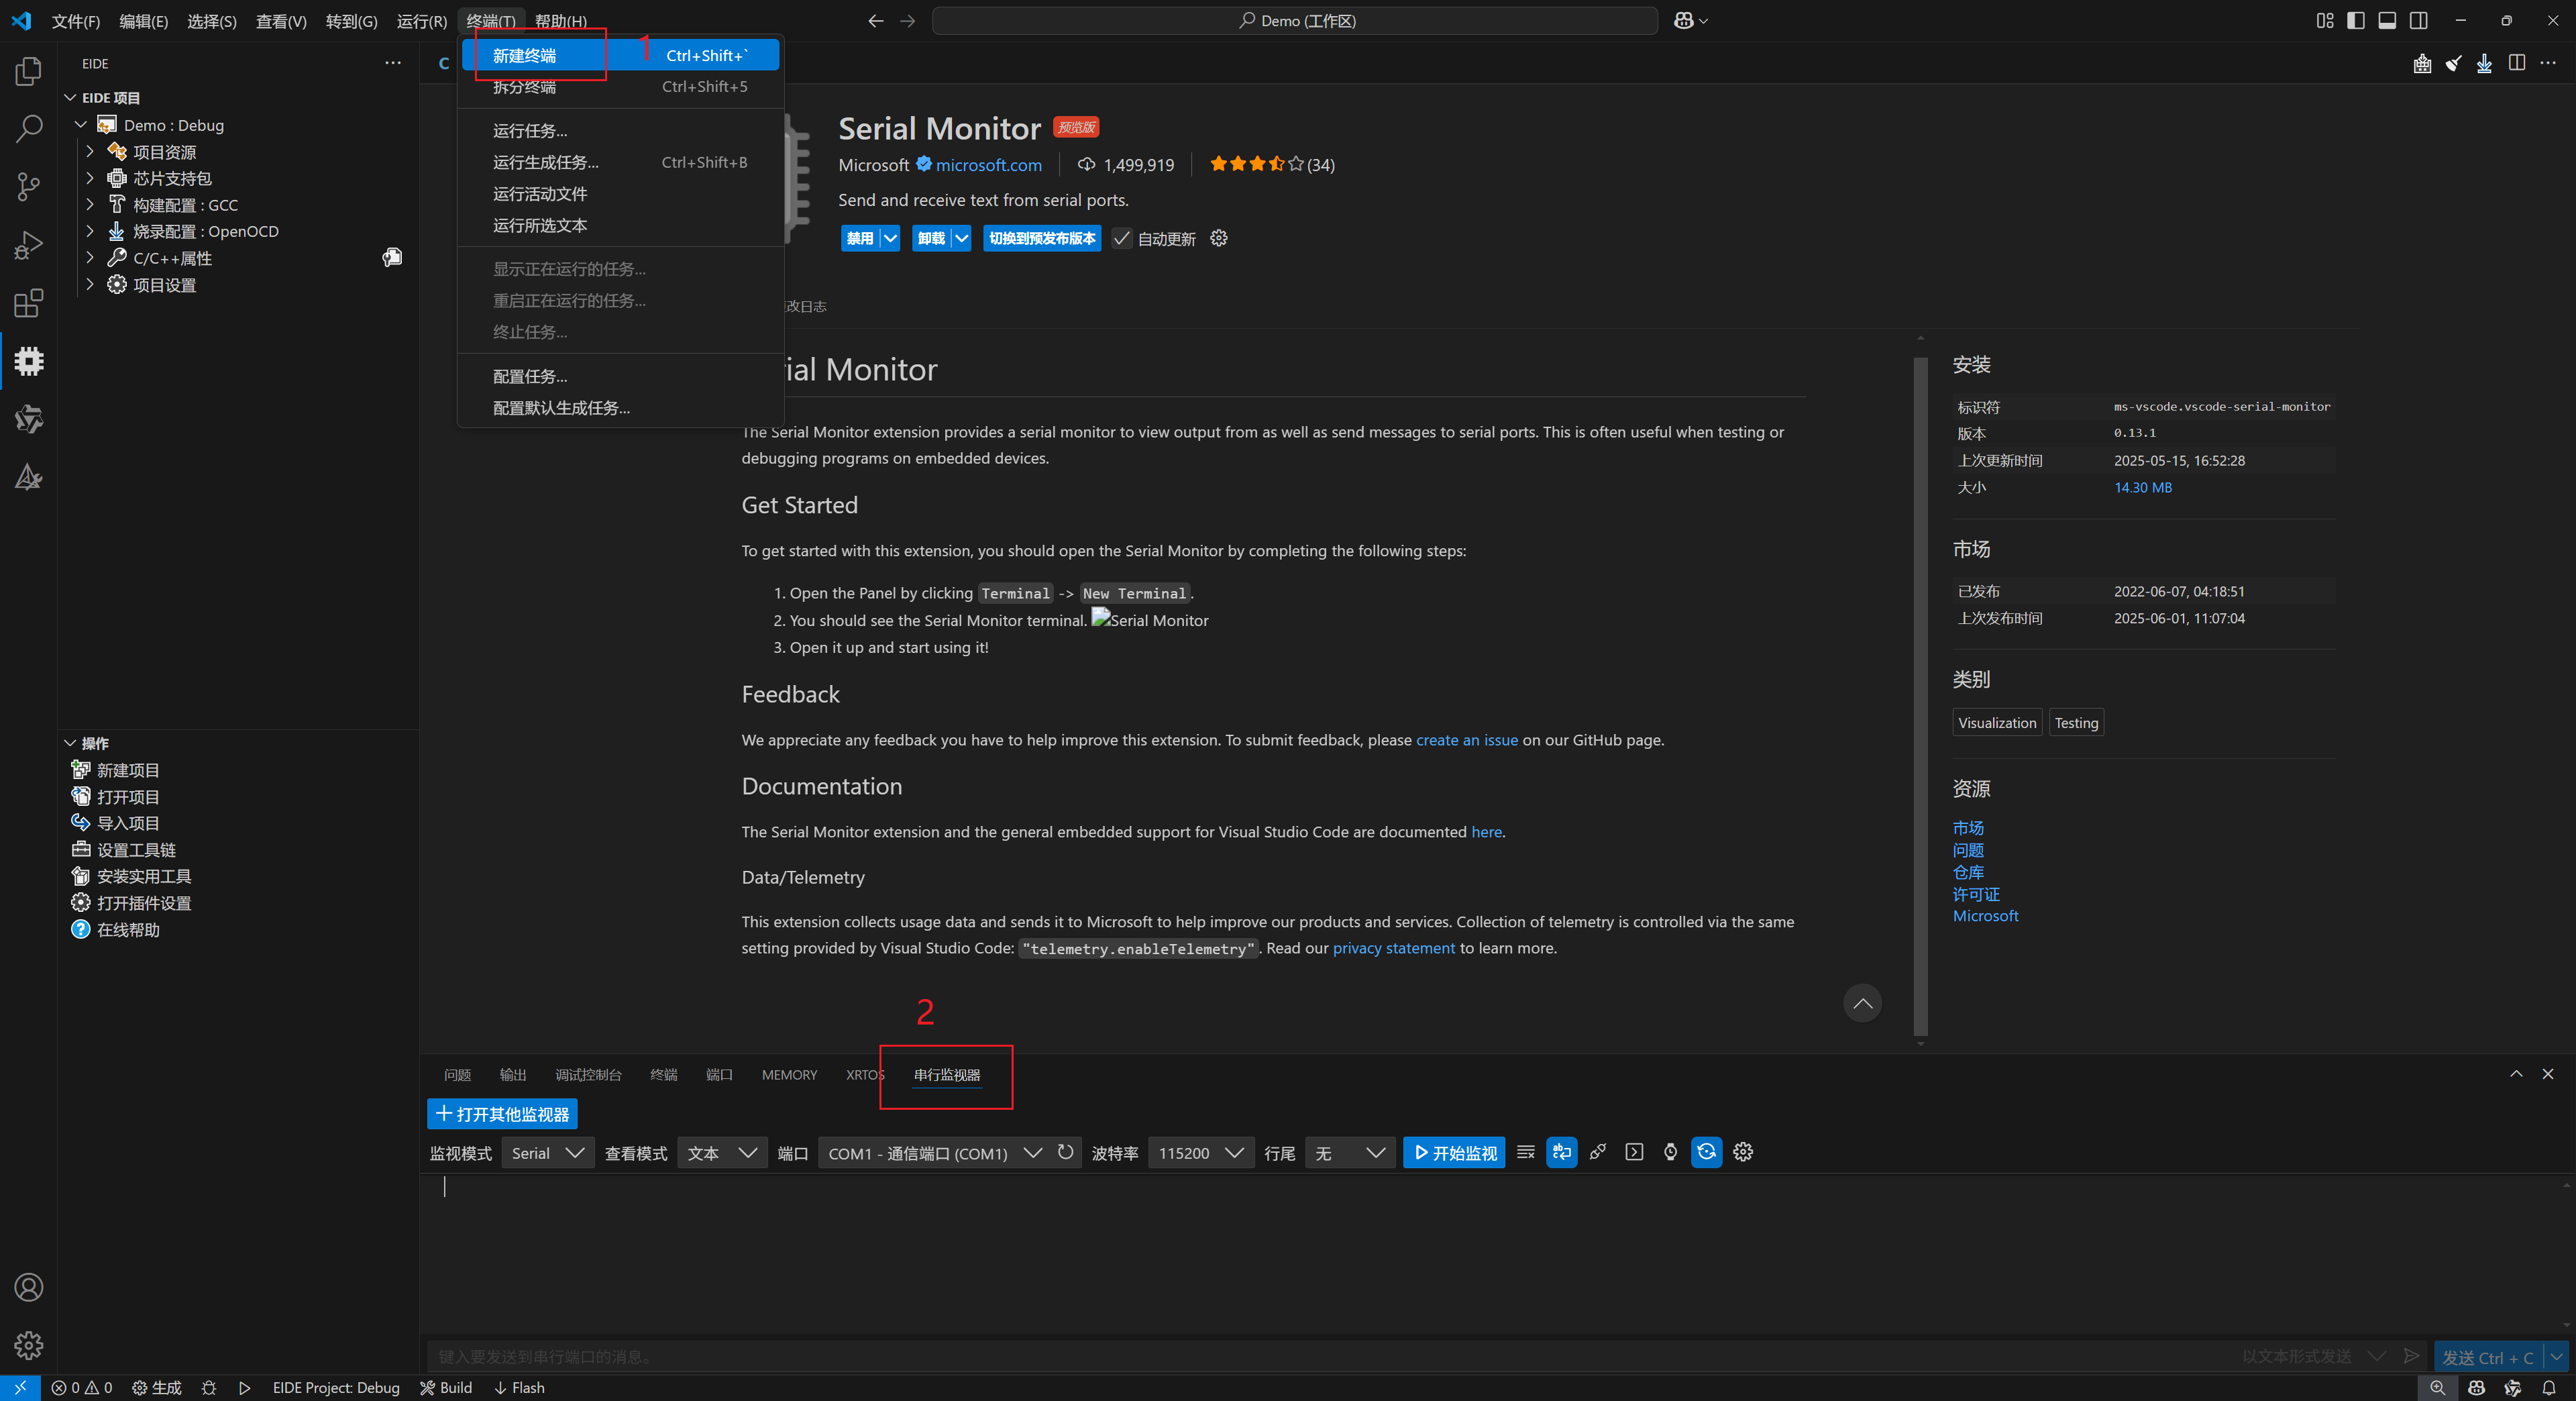Open the microsoft.com publisher link

988,165
